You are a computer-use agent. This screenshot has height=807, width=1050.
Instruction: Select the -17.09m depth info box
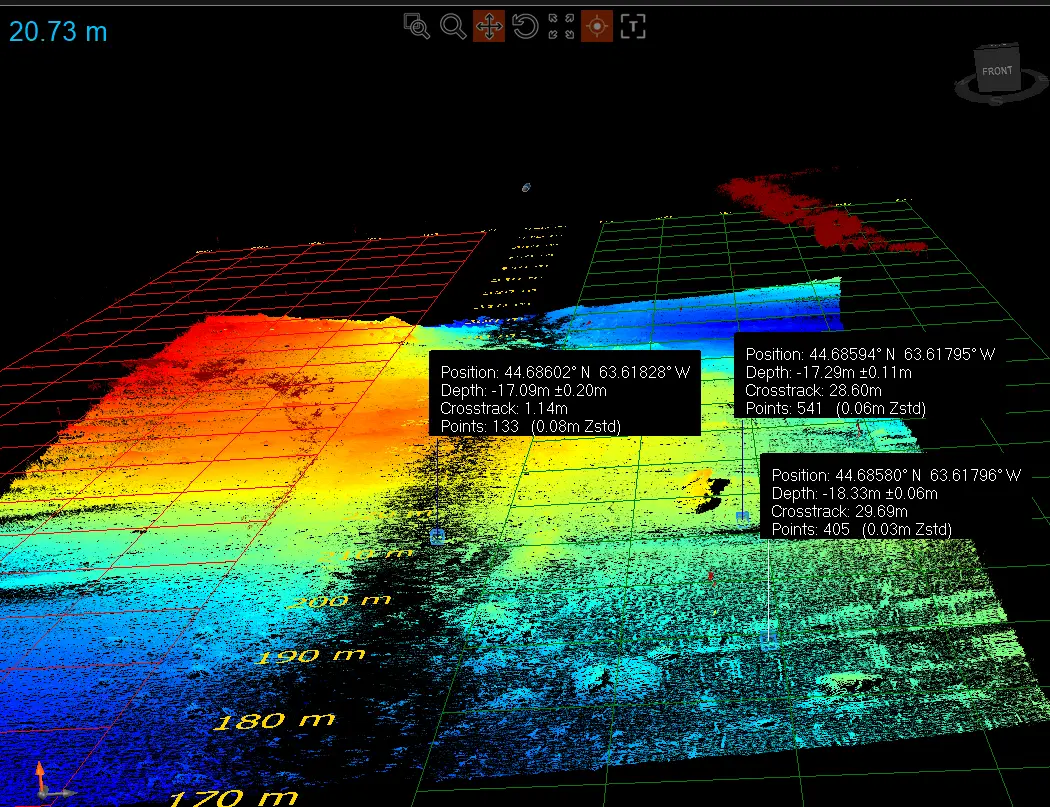coord(564,393)
